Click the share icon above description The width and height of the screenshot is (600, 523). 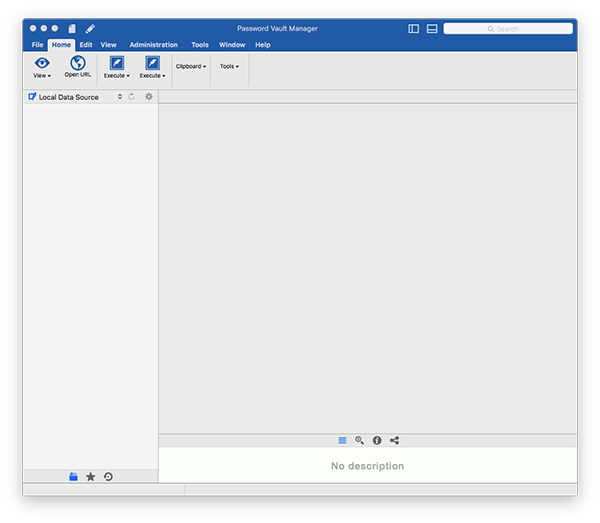coord(395,441)
